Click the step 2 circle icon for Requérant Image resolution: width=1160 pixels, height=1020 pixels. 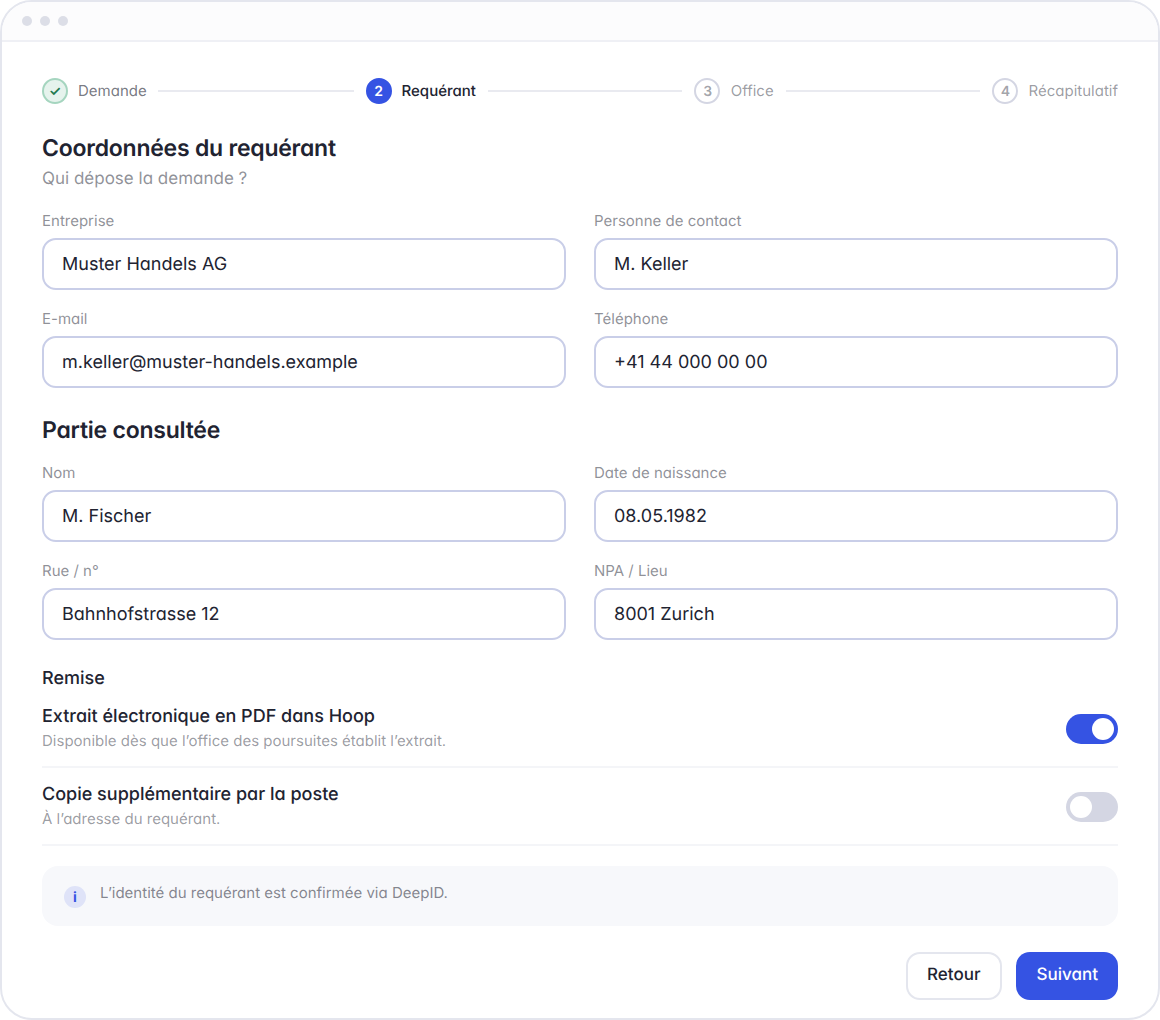coord(379,91)
